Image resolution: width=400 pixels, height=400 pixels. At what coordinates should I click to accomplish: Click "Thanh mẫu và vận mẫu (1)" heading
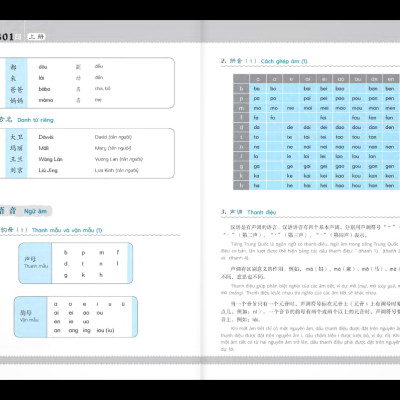[67, 230]
